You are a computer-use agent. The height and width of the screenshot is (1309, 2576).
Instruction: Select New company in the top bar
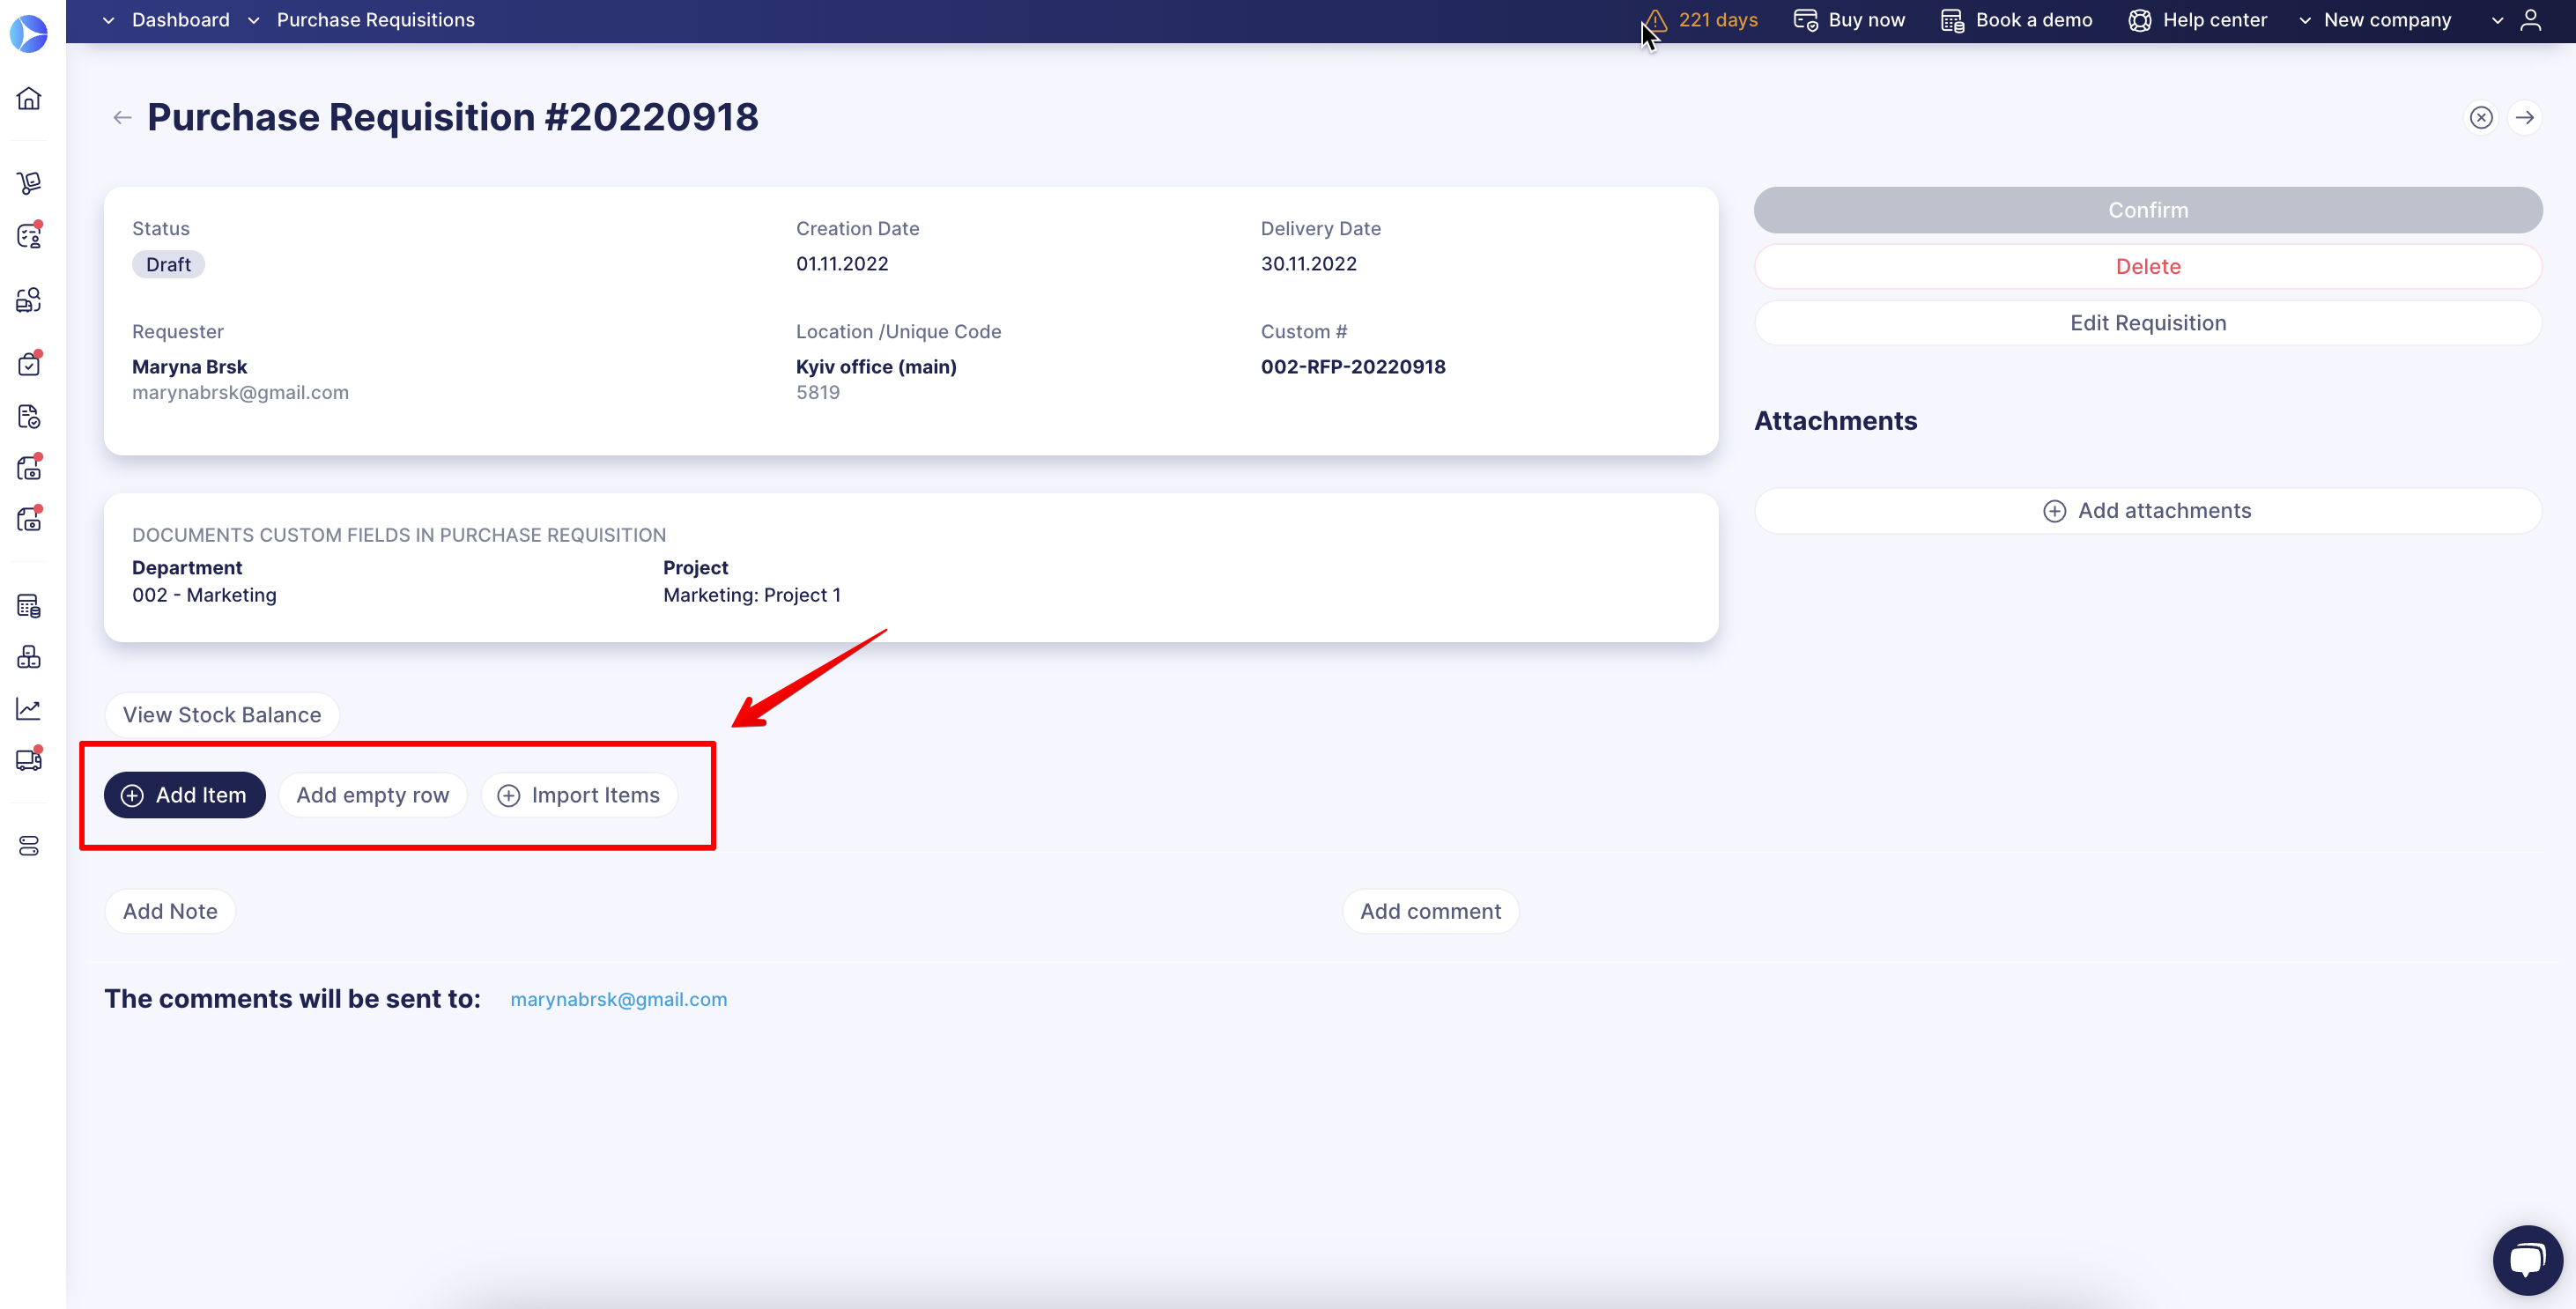2387,20
